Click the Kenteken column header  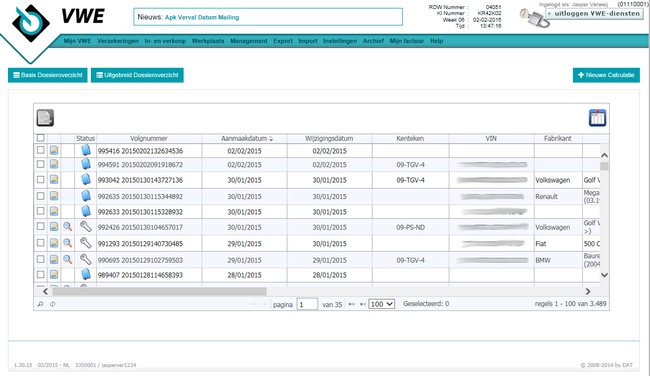[x=410, y=138]
